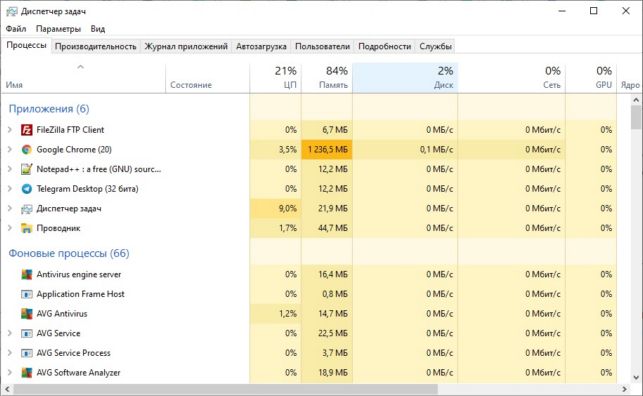Click the Task Manager title bar icon

(x=11, y=11)
